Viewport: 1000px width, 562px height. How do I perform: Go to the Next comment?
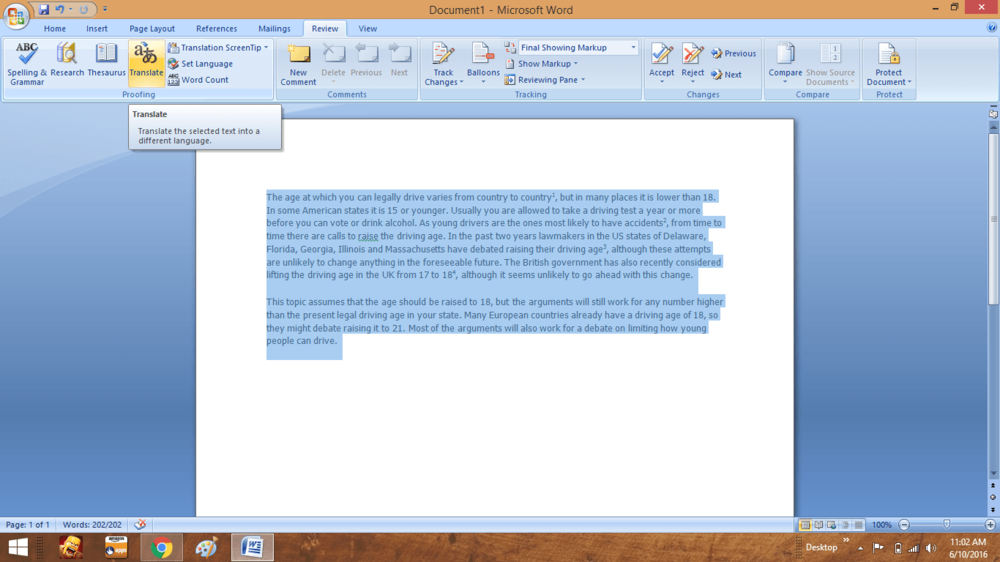[399, 60]
